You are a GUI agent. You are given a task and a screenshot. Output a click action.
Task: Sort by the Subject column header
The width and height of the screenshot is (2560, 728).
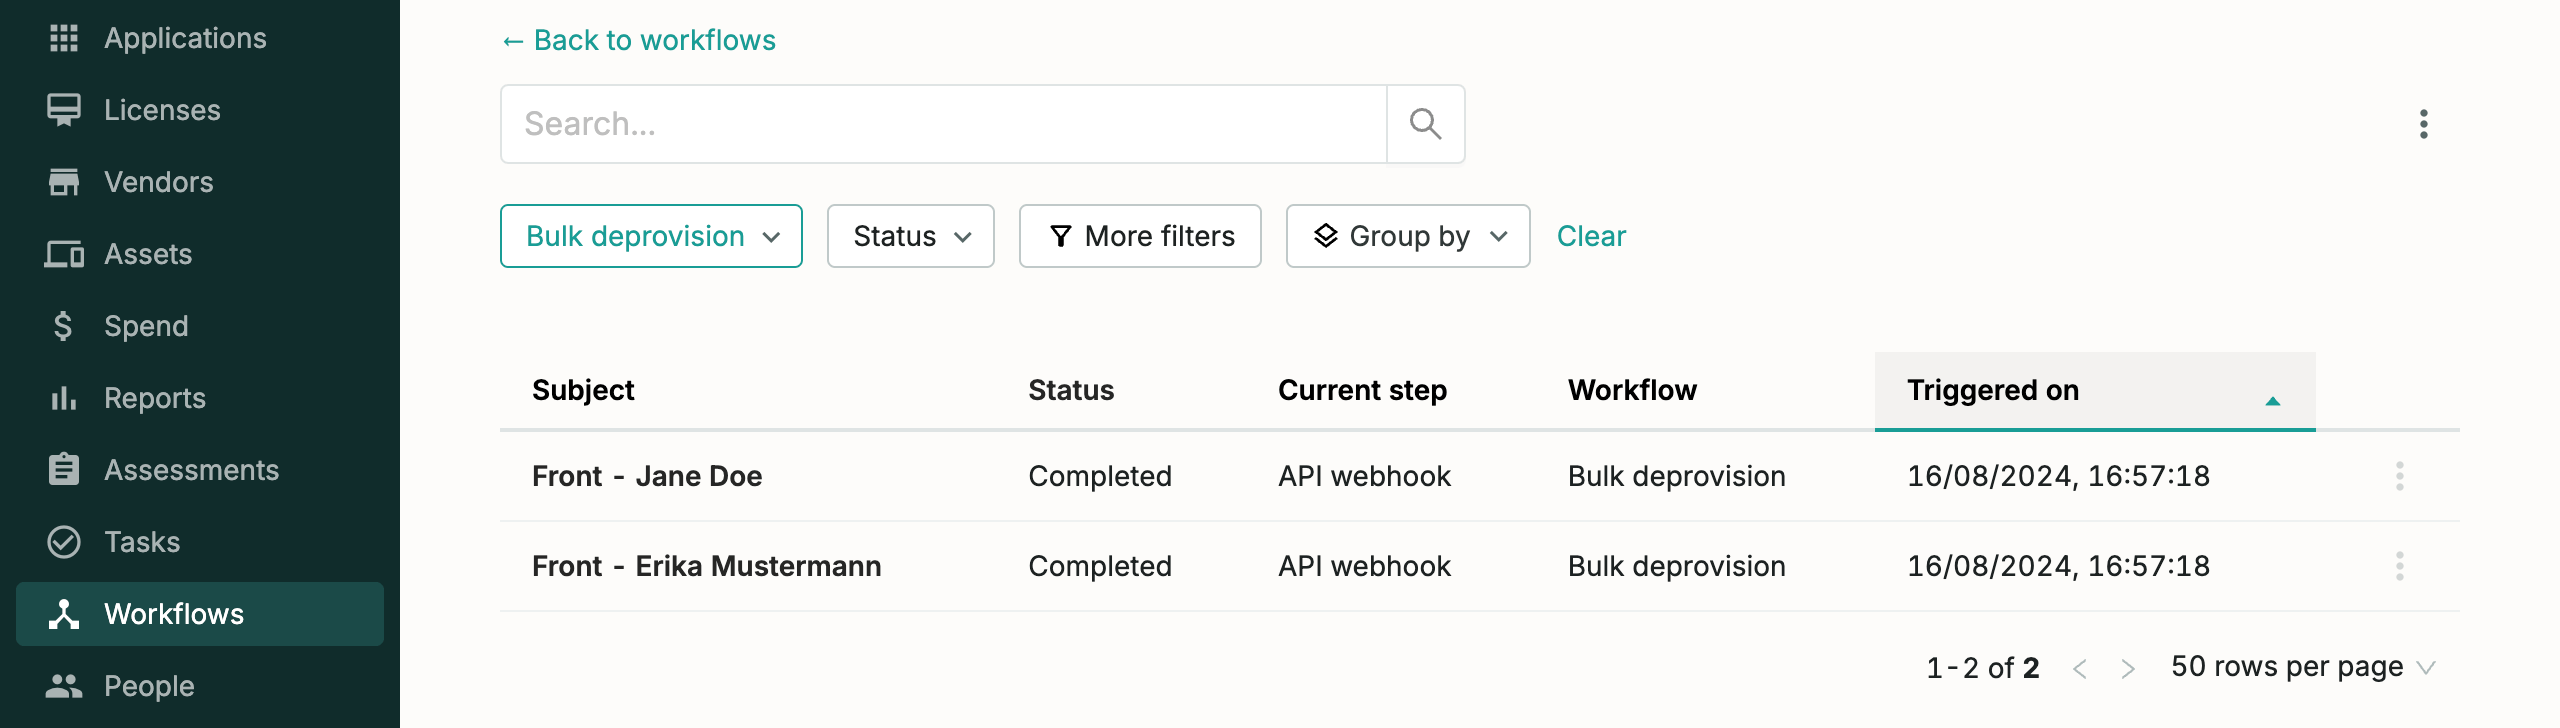point(583,390)
